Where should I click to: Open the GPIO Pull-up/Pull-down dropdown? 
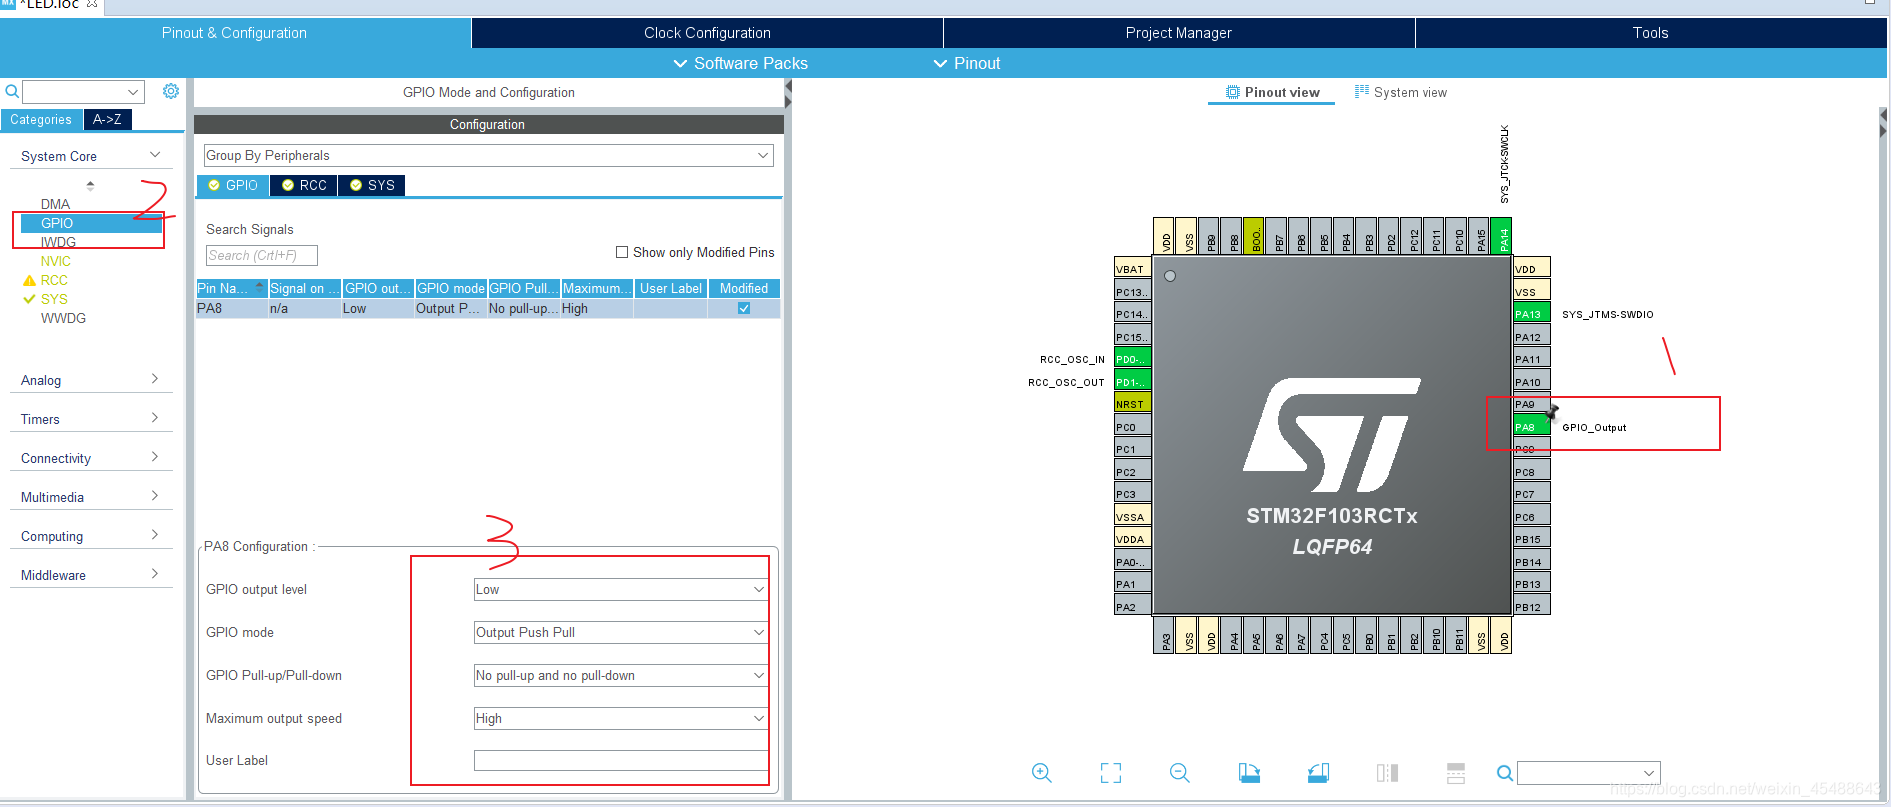(620, 675)
